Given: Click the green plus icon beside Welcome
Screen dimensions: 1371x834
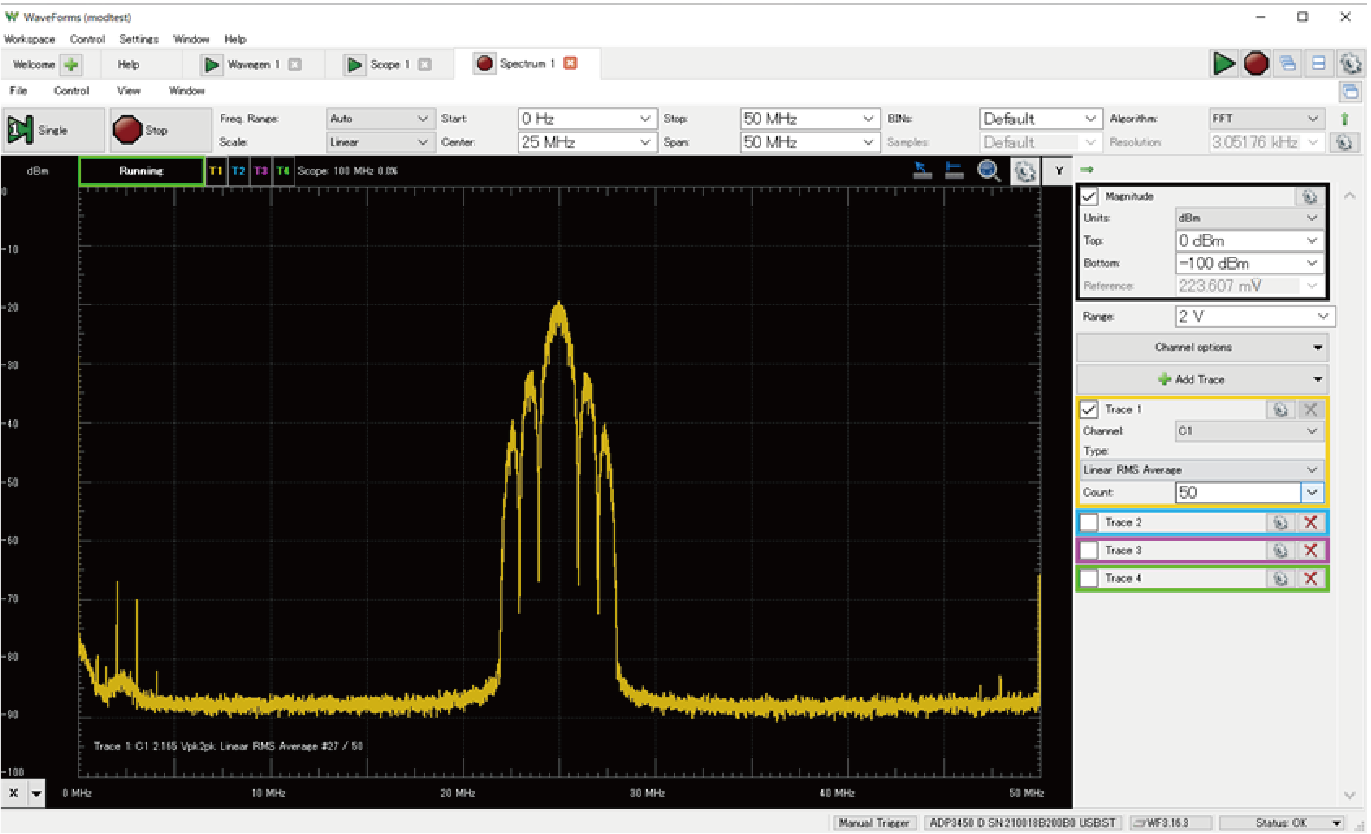Looking at the screenshot, I should (70, 65).
